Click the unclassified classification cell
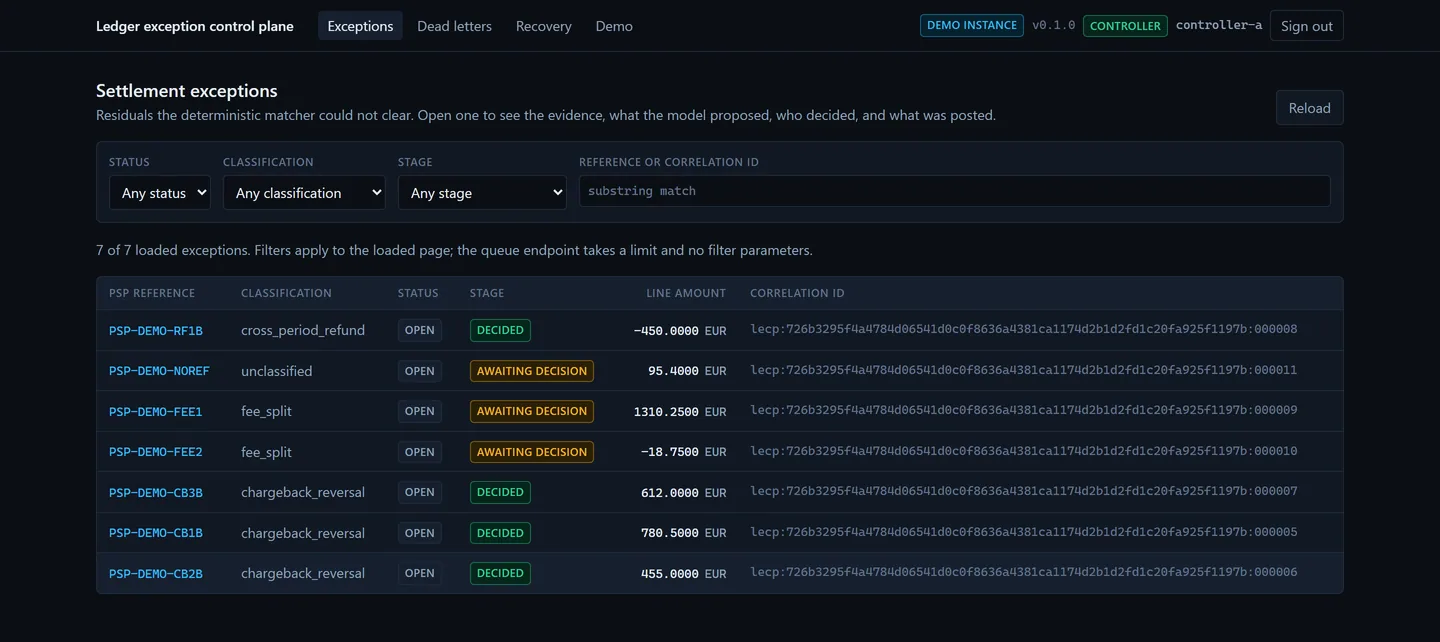 (277, 371)
